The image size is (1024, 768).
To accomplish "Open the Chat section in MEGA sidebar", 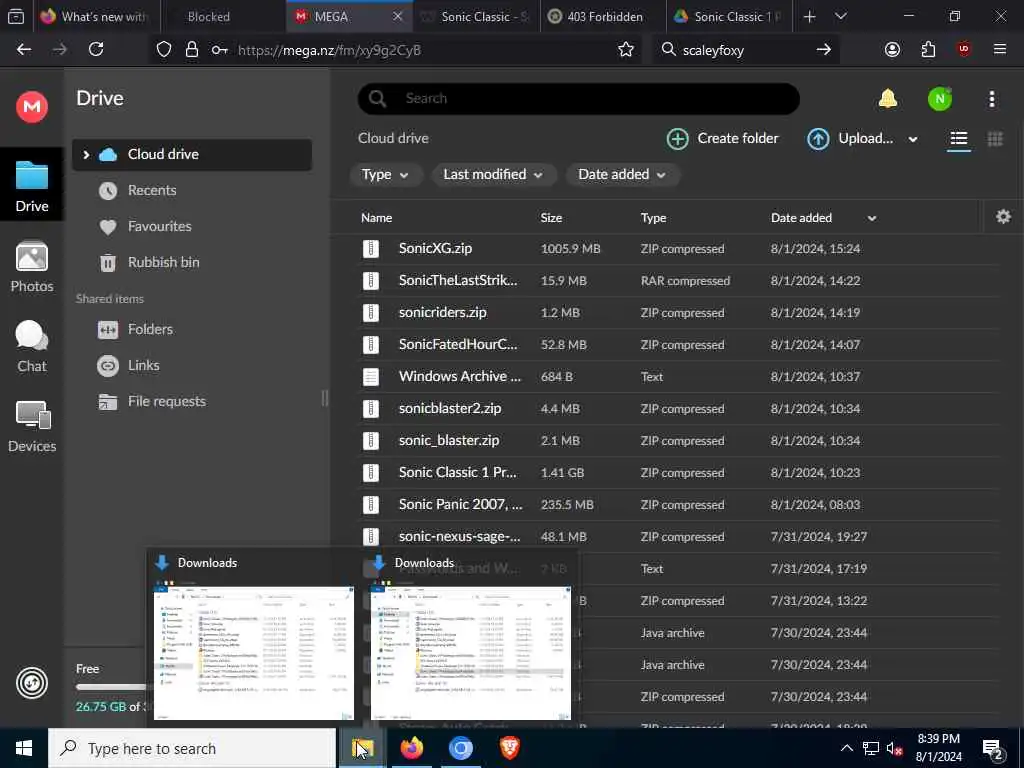I will click(x=32, y=346).
